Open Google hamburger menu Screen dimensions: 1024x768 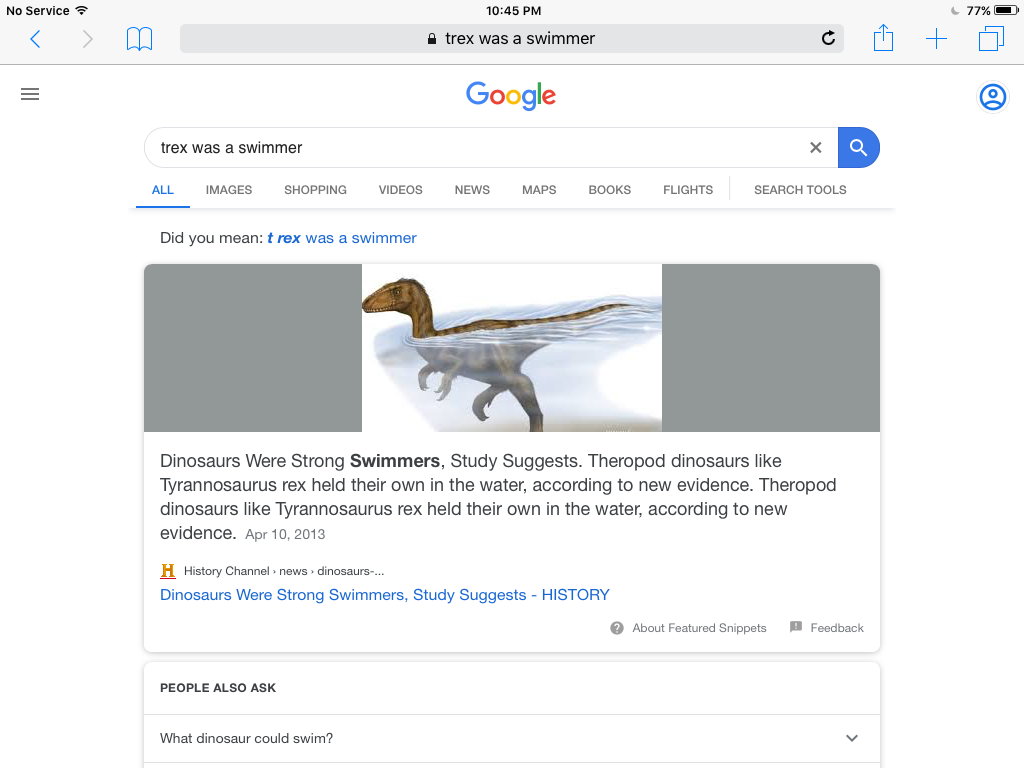[x=30, y=95]
